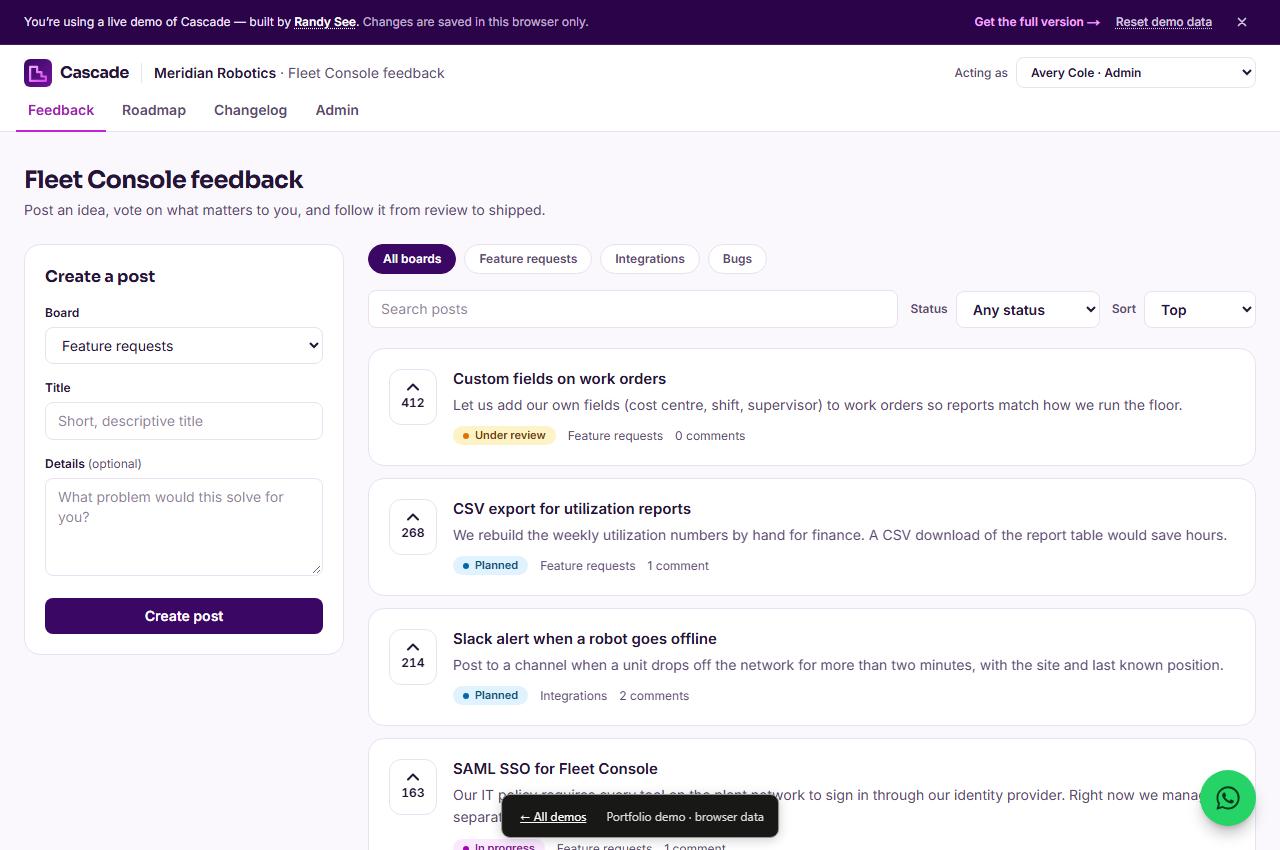Upvote the SAML SSO for Fleet Console post

click(413, 787)
